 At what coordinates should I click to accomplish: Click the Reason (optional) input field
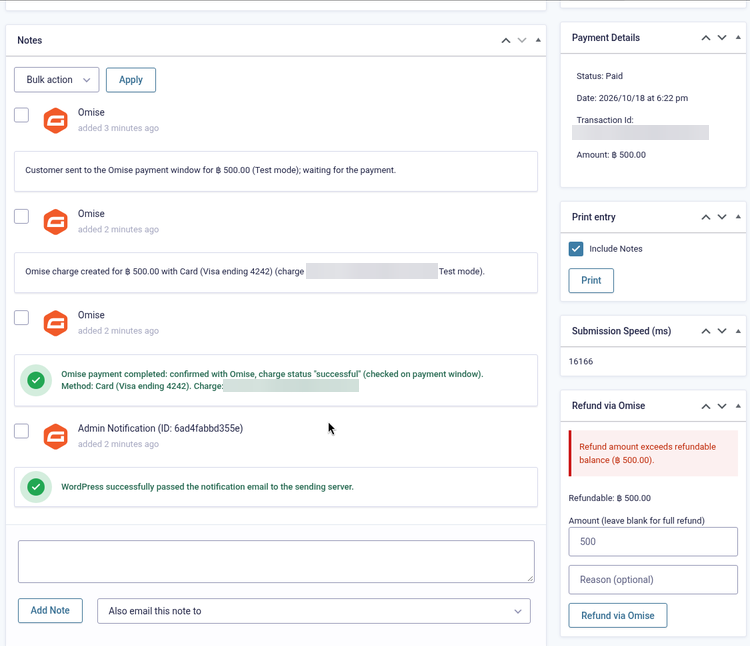(653, 580)
